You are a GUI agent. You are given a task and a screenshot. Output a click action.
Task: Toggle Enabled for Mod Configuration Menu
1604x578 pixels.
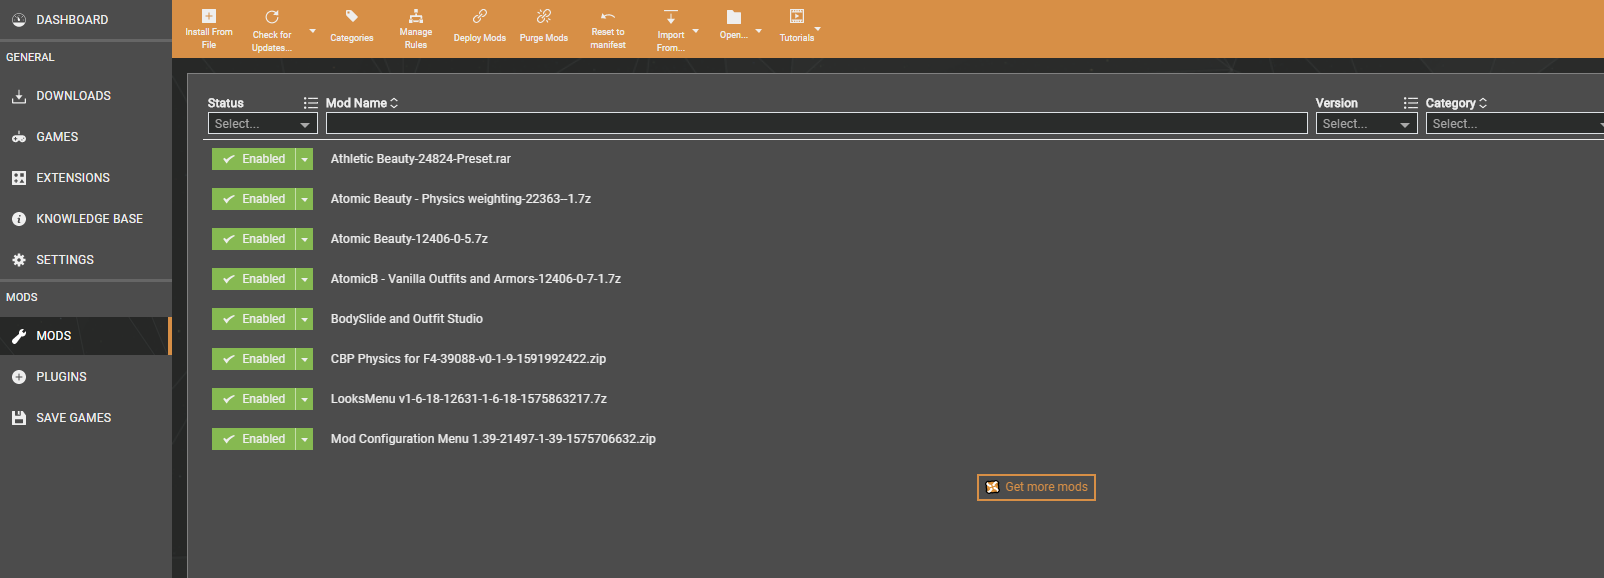point(254,439)
